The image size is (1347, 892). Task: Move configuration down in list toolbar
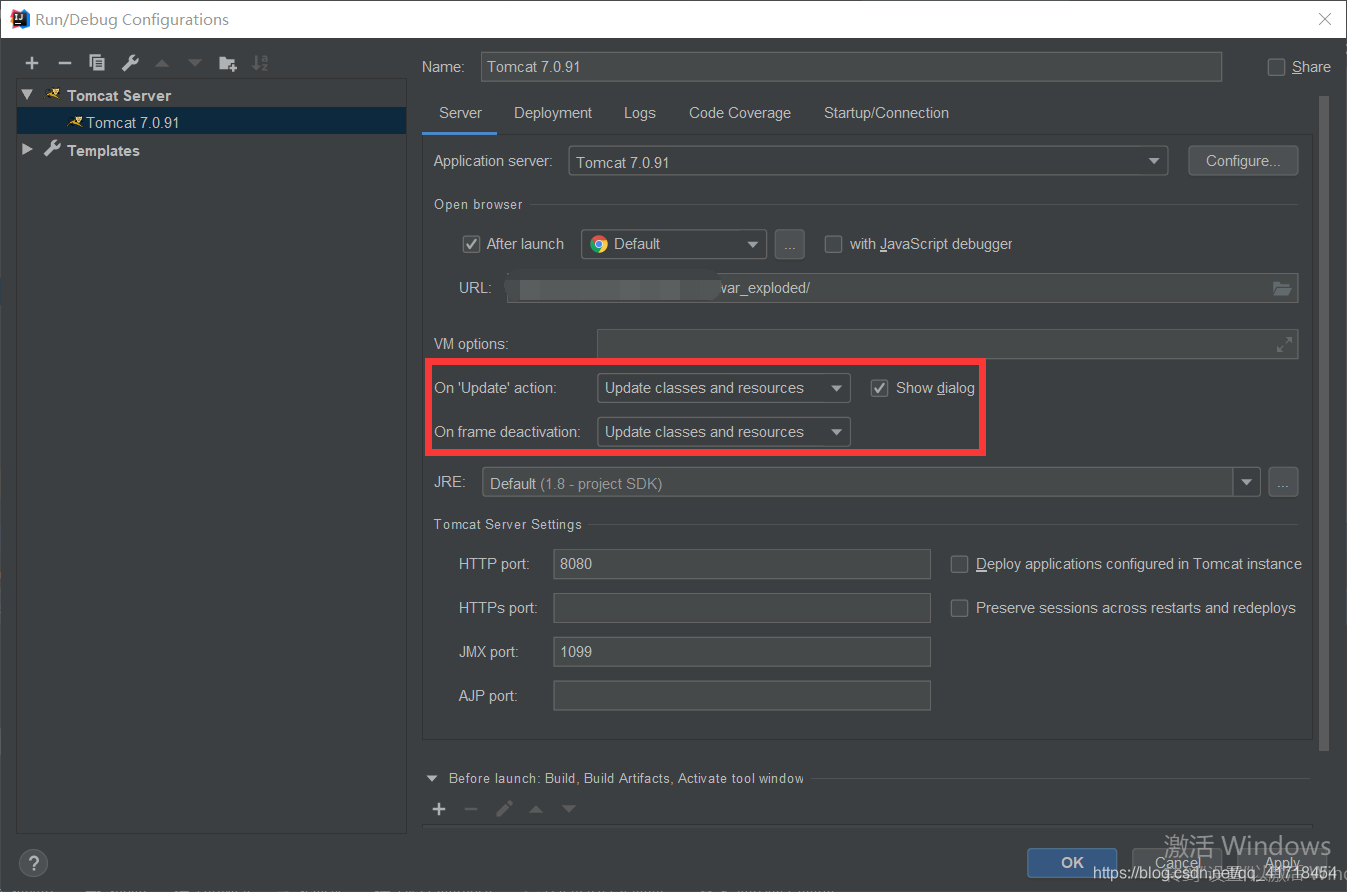click(195, 63)
